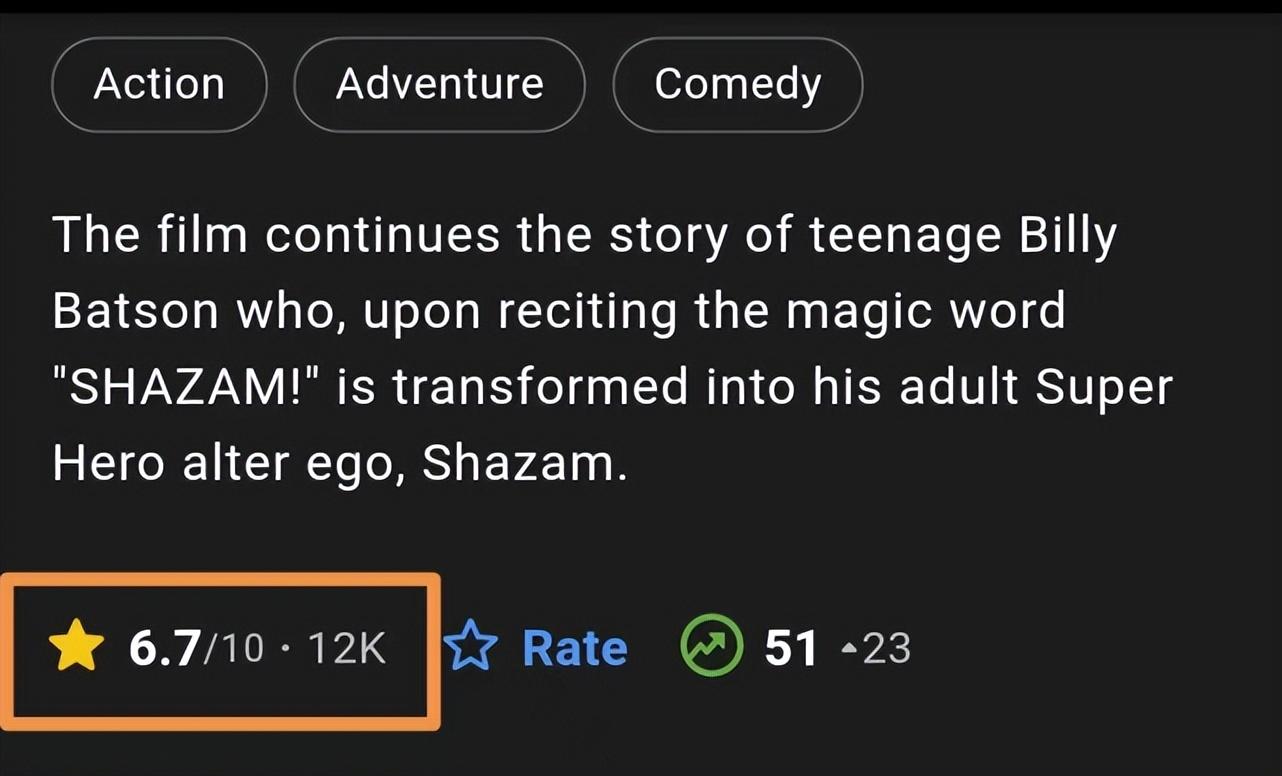Click the 12K vote count
The image size is (1282, 776).
(346, 648)
